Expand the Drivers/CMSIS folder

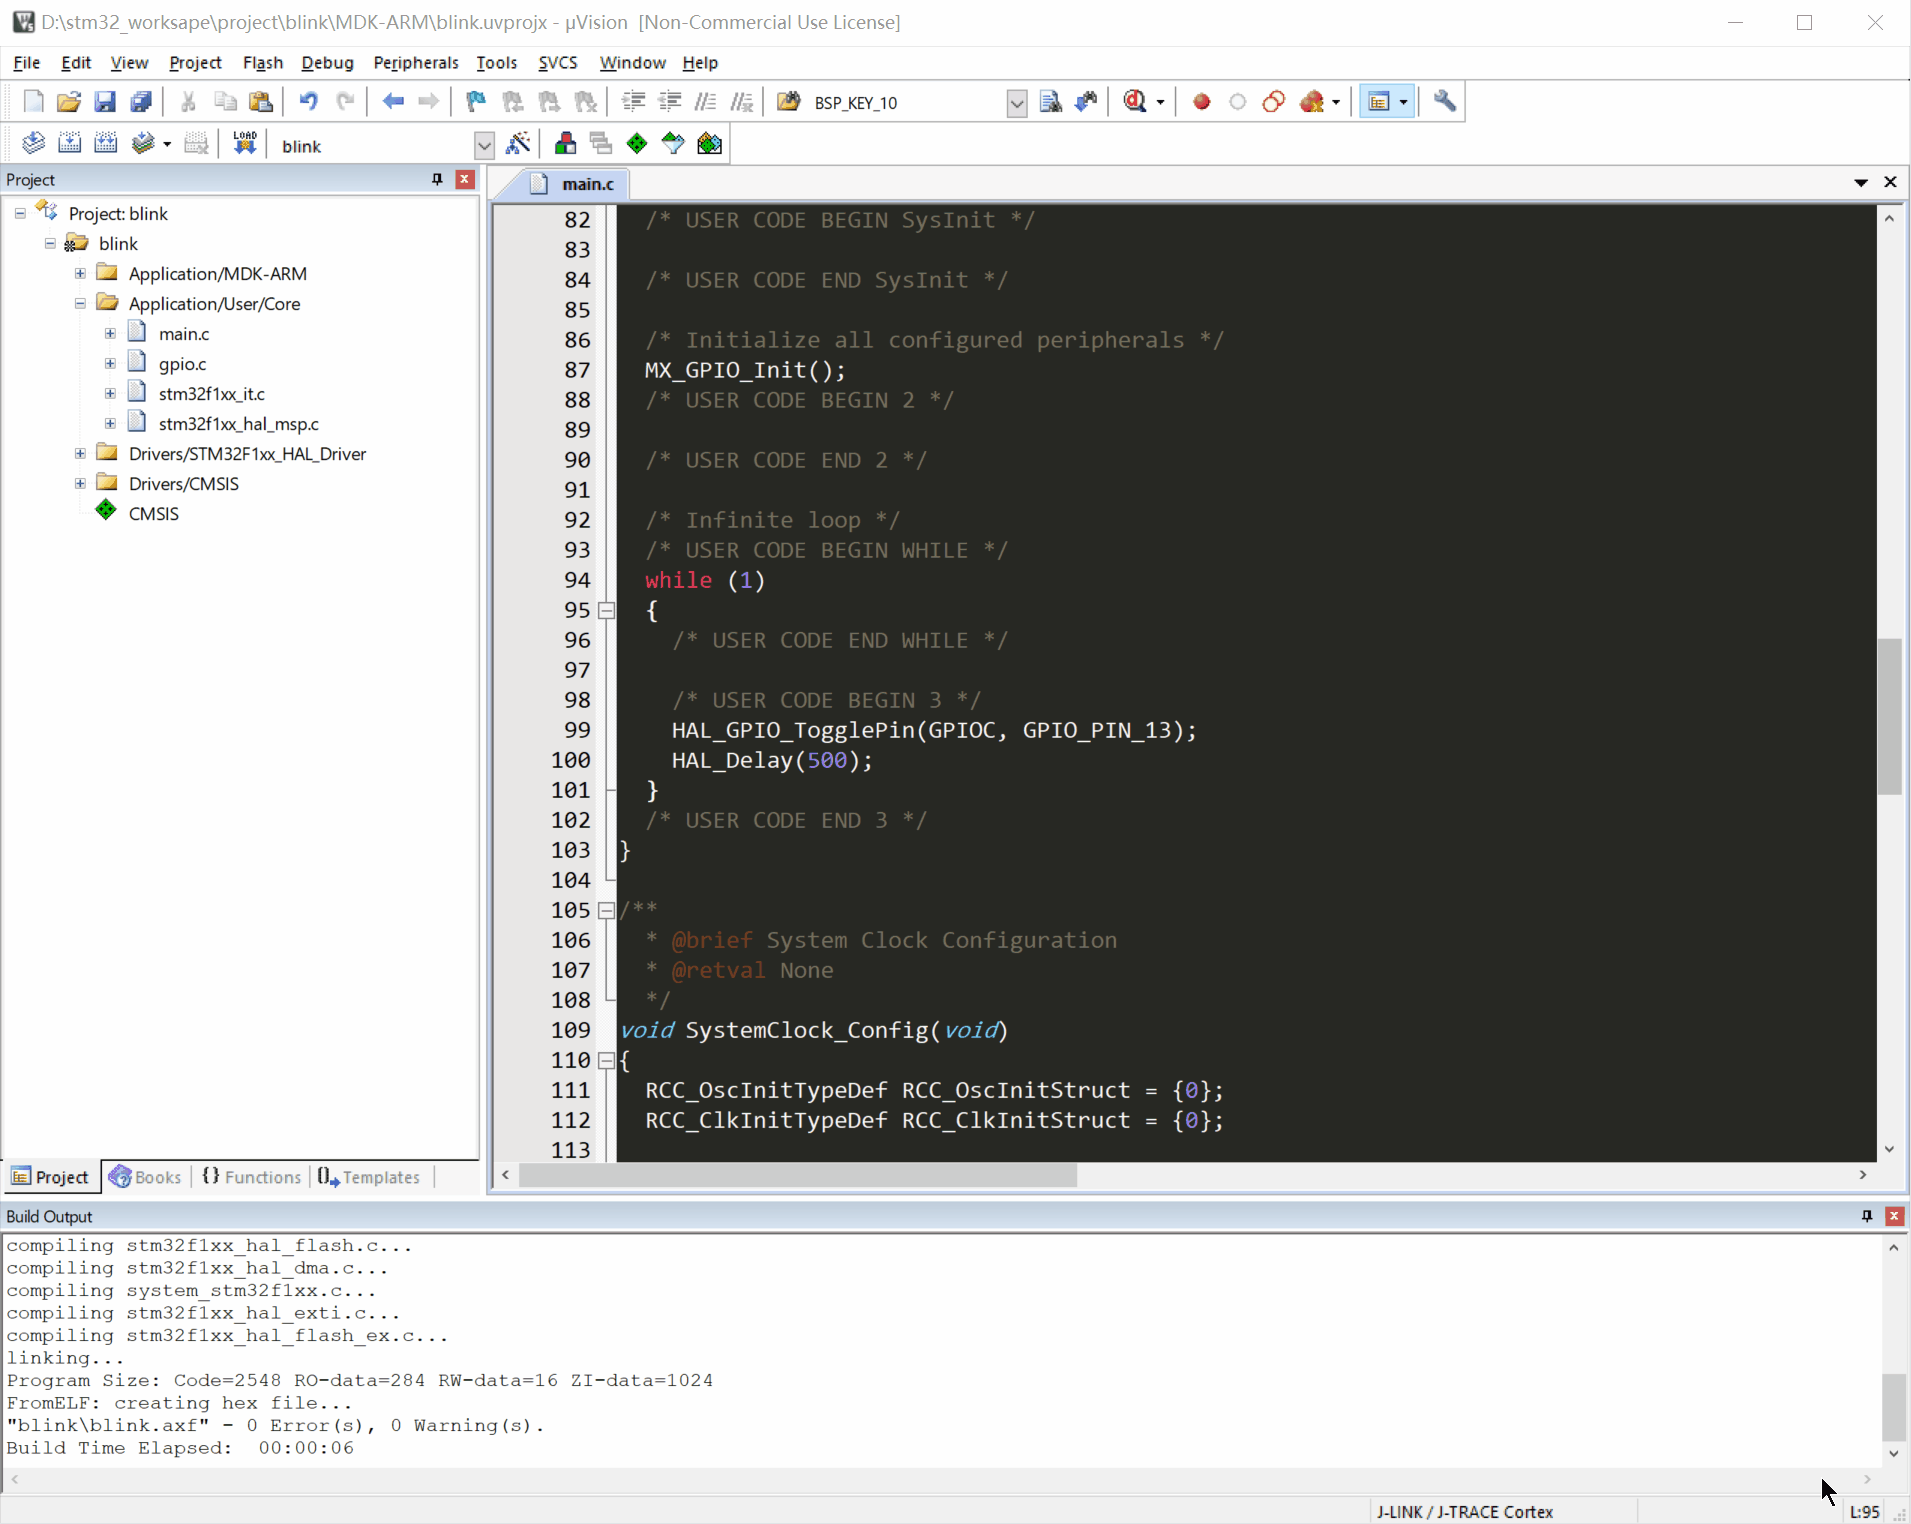(80, 483)
